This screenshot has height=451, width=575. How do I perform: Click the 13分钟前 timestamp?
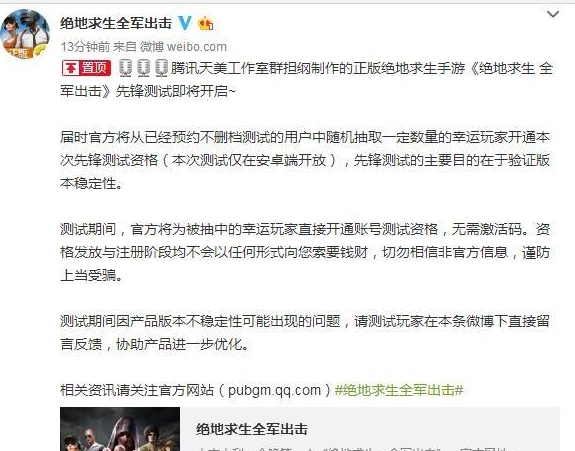point(85,47)
